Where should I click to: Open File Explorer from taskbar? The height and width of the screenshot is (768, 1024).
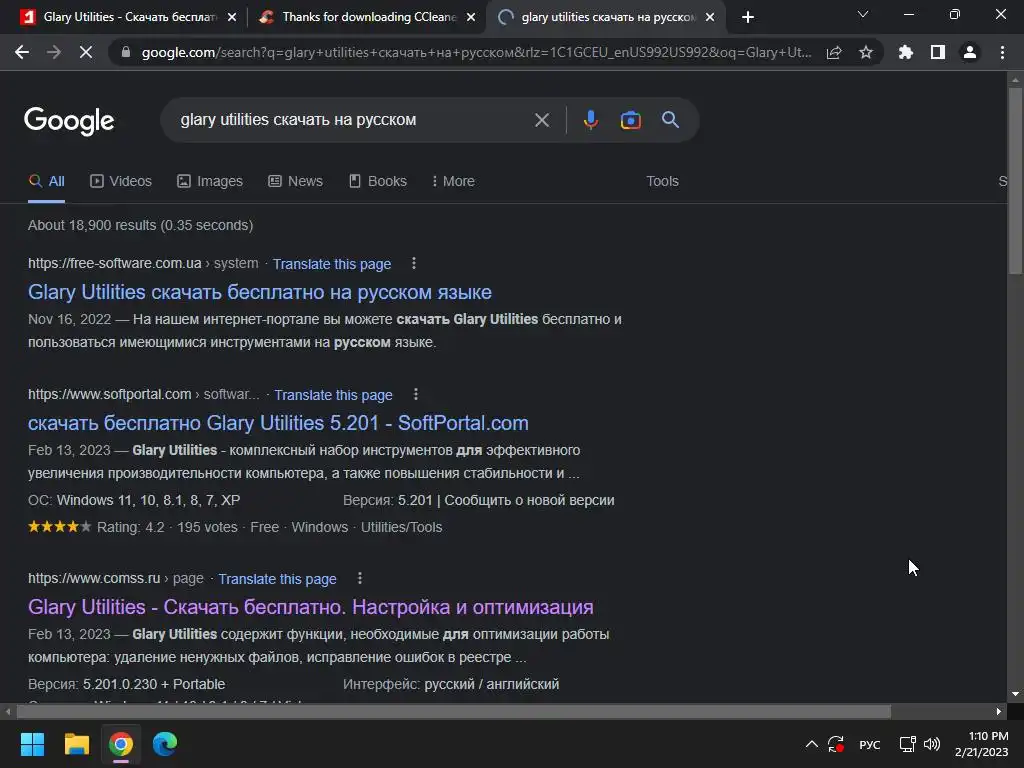pos(76,744)
